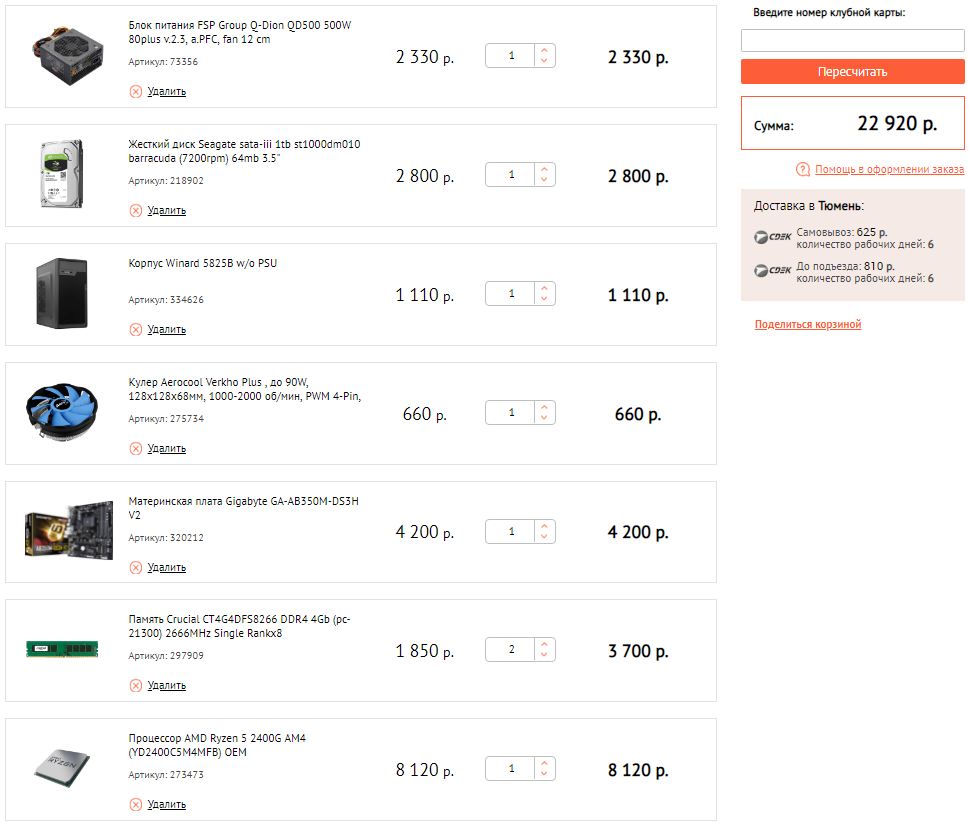Click the remove icon for FSP power supply

coord(135,91)
